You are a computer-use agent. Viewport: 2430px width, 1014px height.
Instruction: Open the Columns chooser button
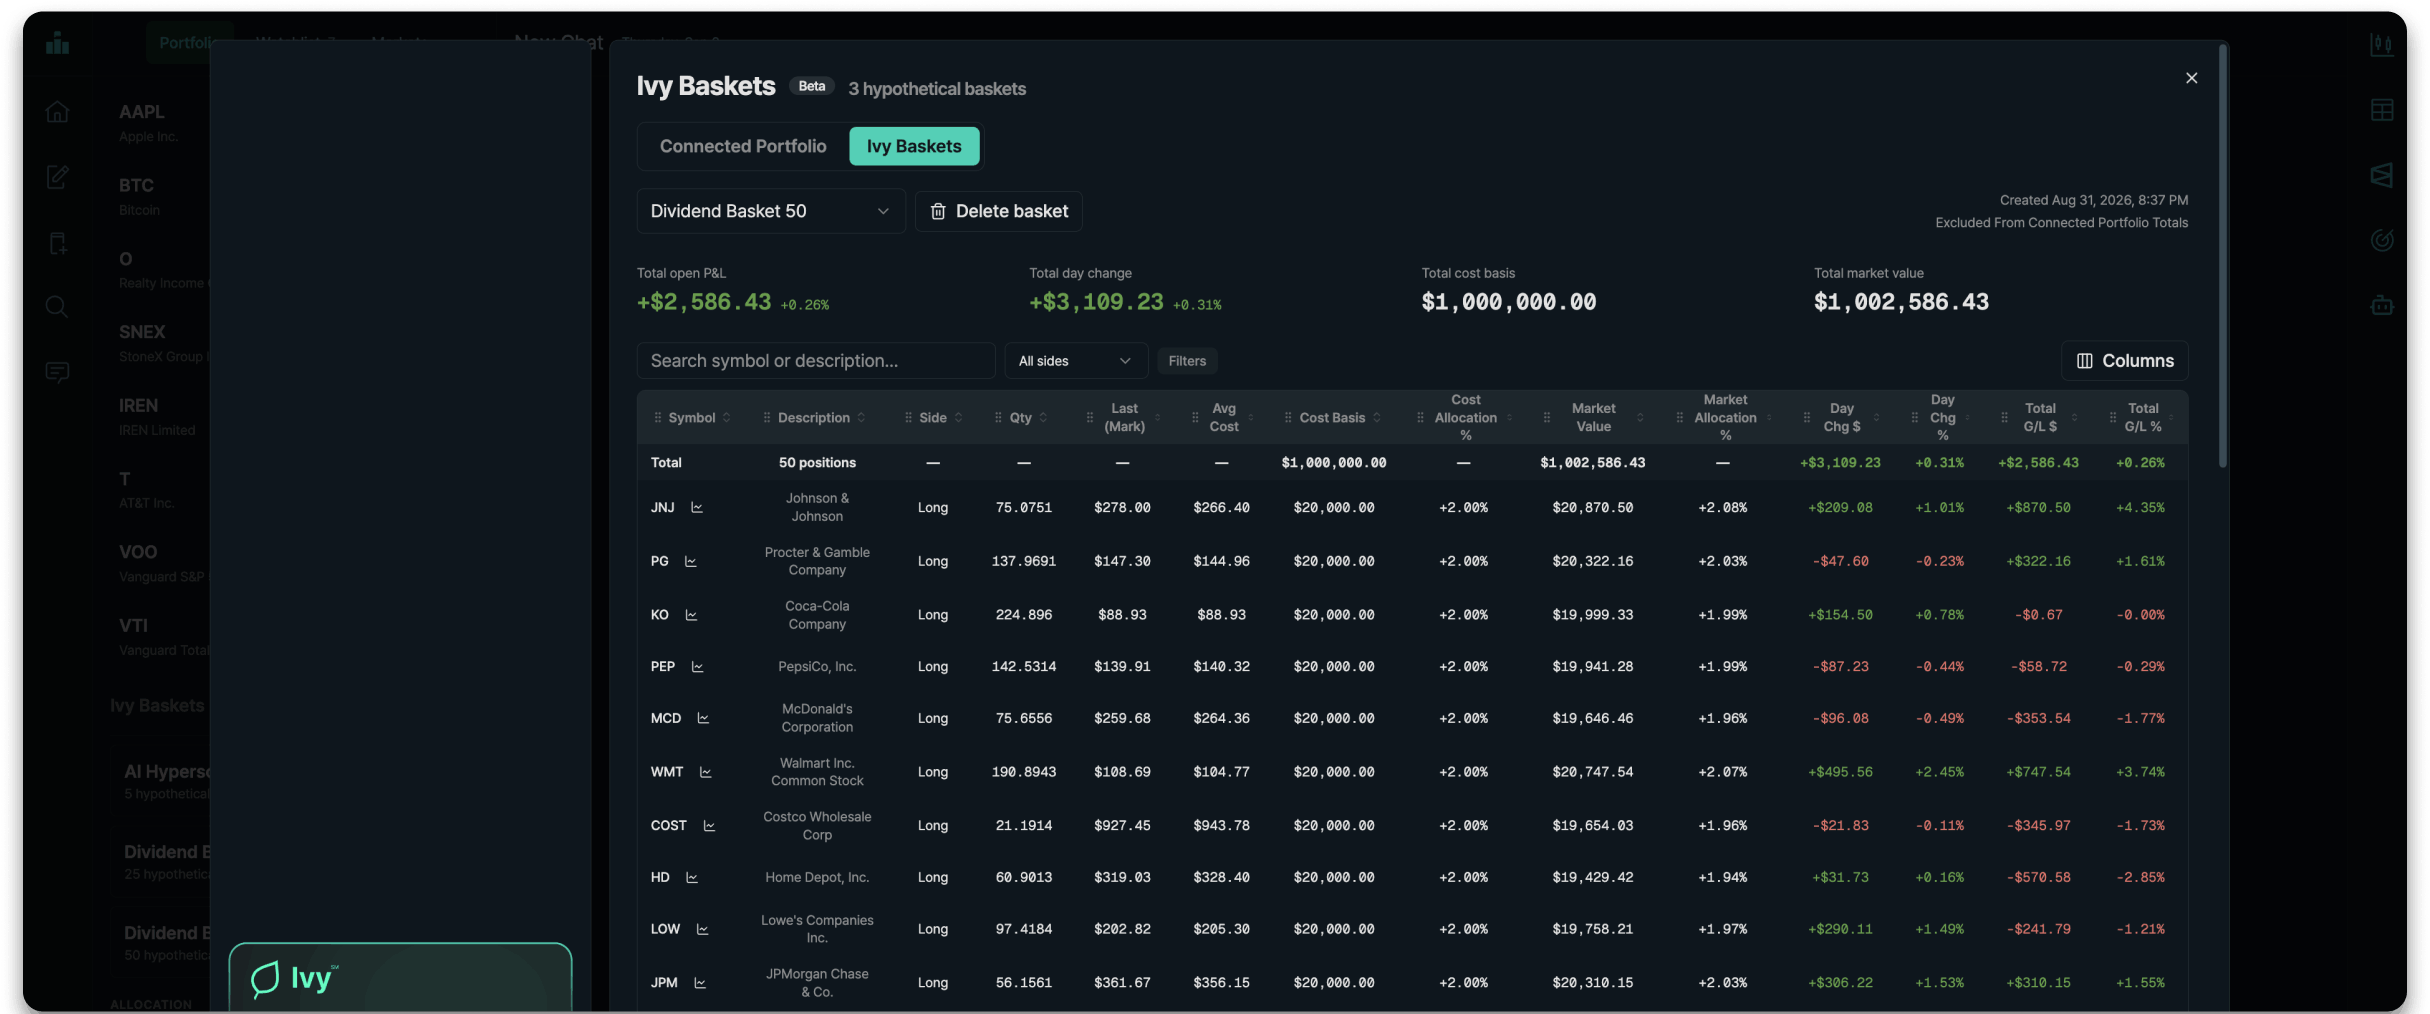2125,361
